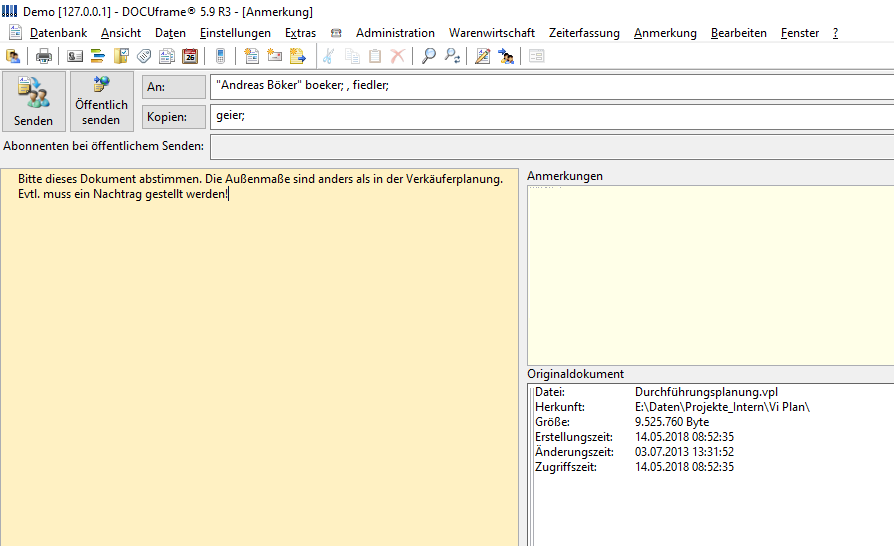
Task: Click the DOCUframe app icon in title bar
Action: (9, 11)
